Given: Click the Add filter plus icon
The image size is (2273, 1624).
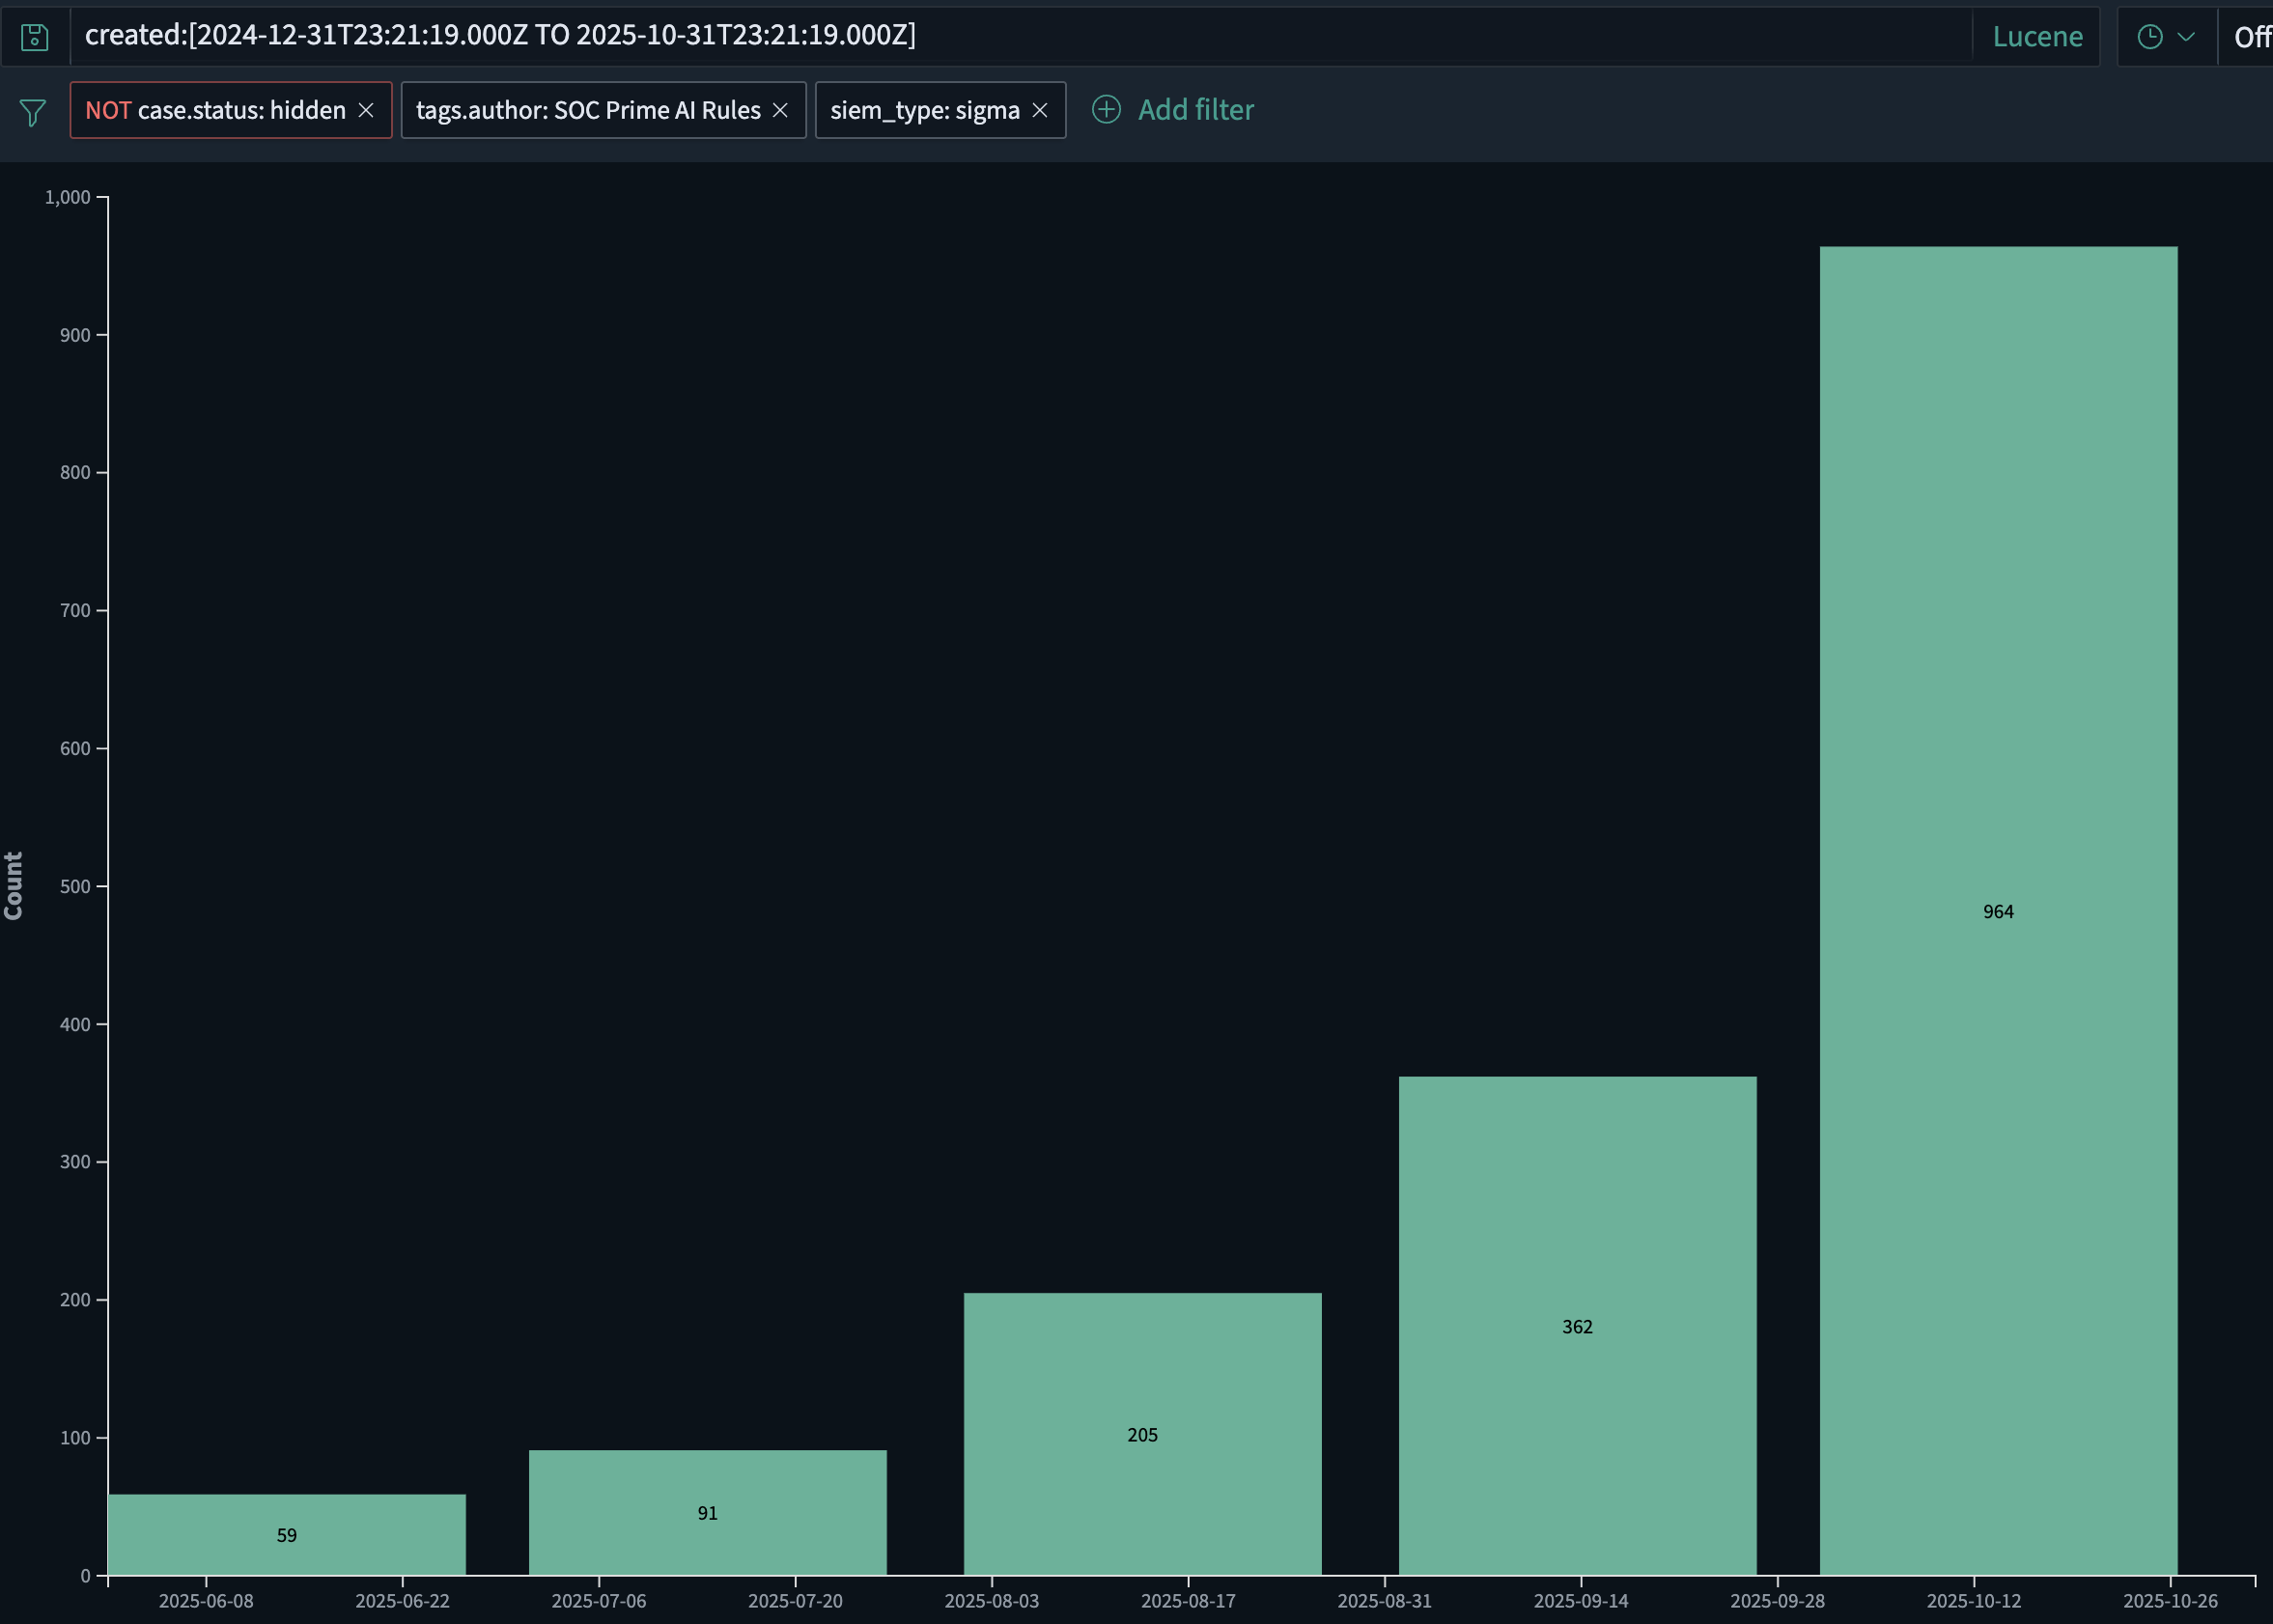Looking at the screenshot, I should pos(1106,109).
